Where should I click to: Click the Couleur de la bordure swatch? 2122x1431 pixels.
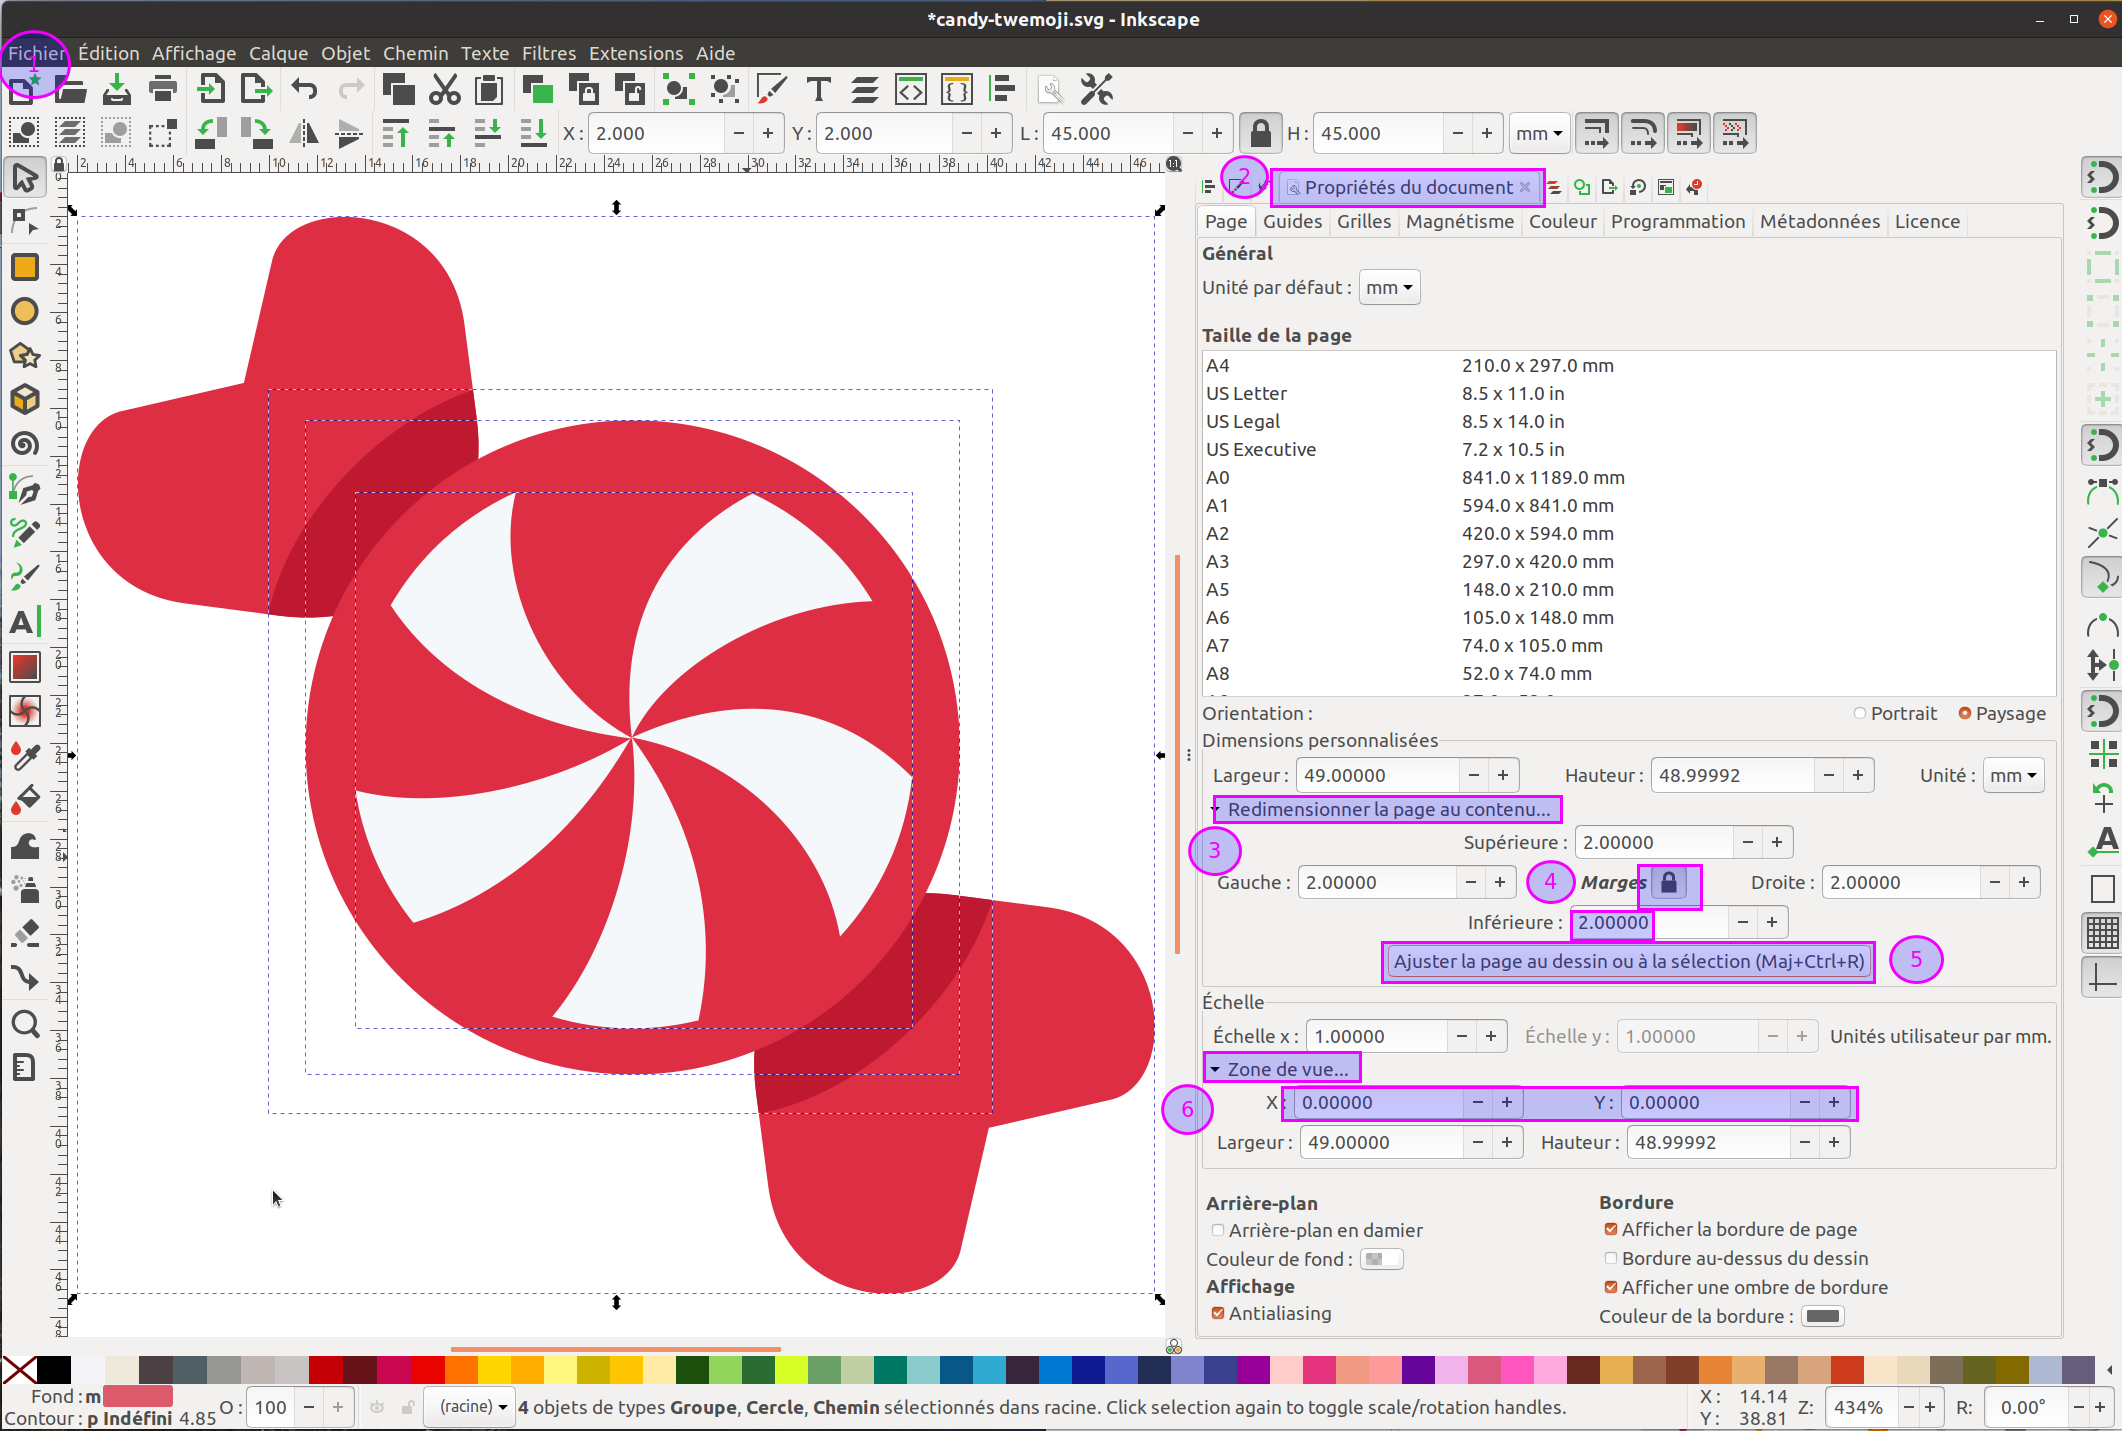click(1822, 1316)
